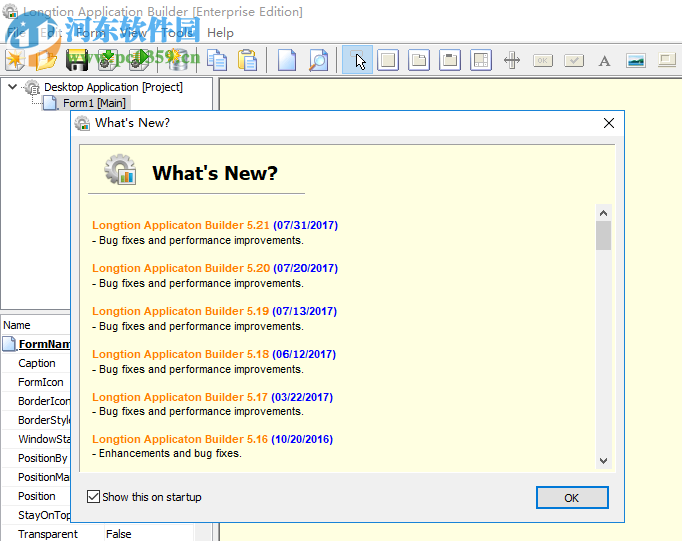Click the Paste clipboard icon
The width and height of the screenshot is (682, 541).
(x=247, y=60)
